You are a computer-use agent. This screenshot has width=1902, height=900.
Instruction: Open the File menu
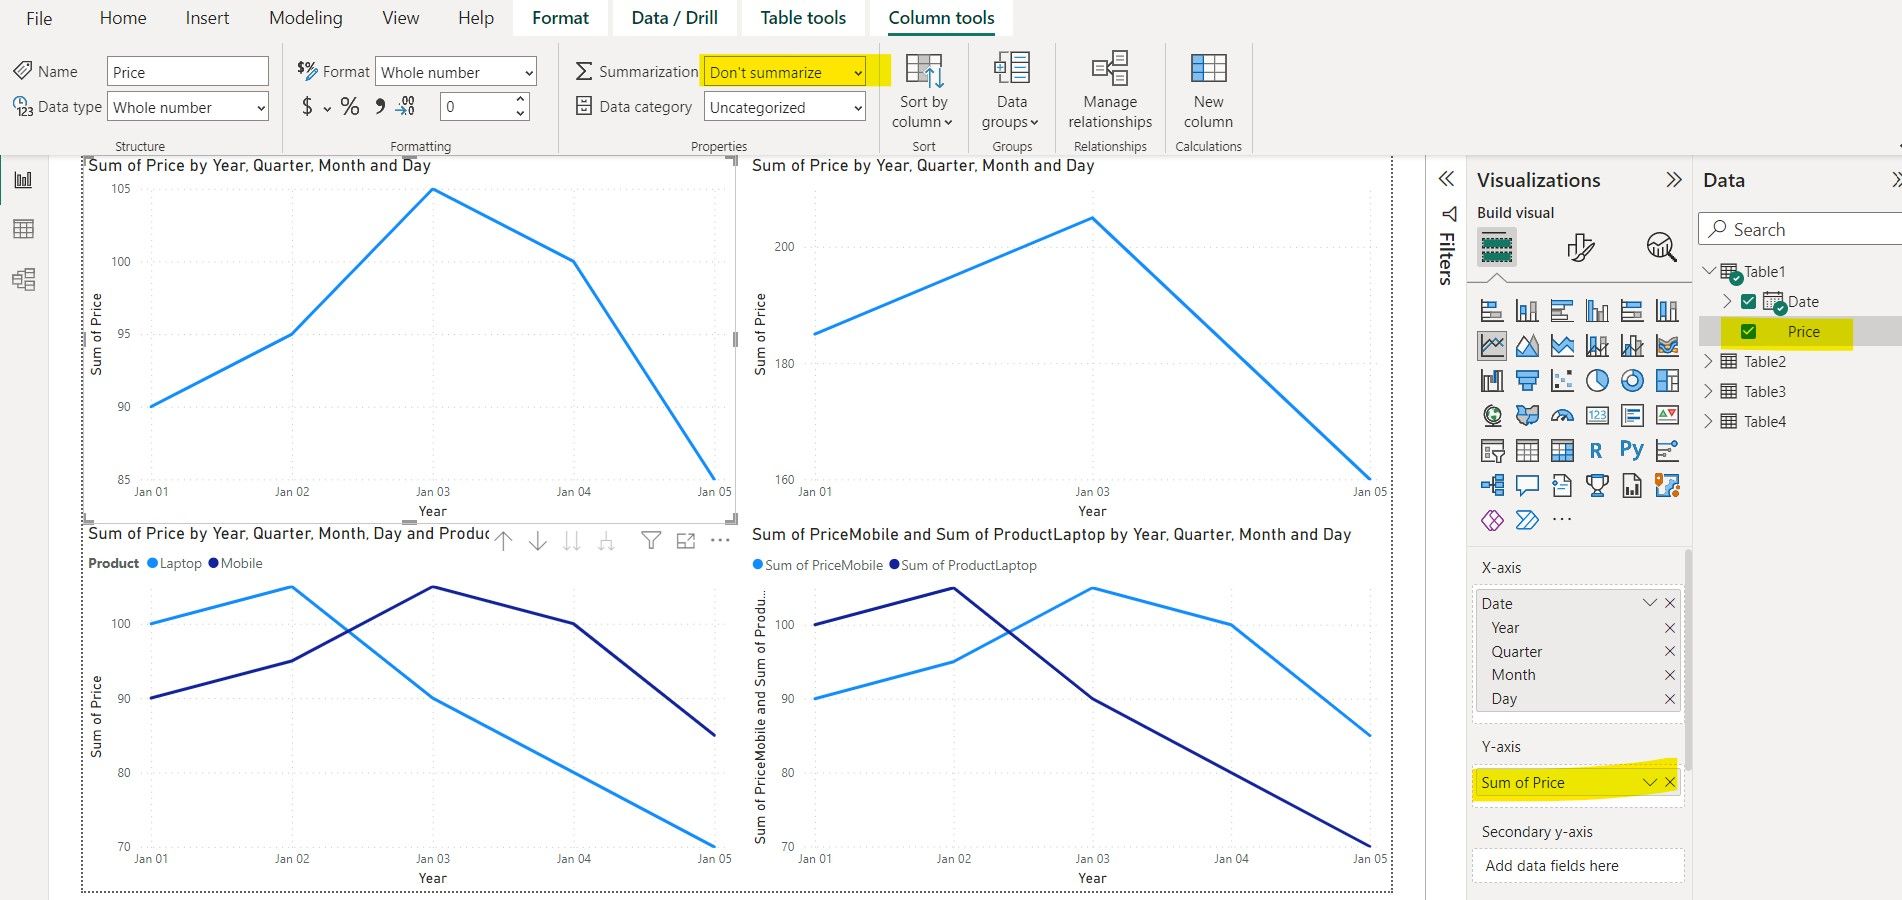point(39,18)
